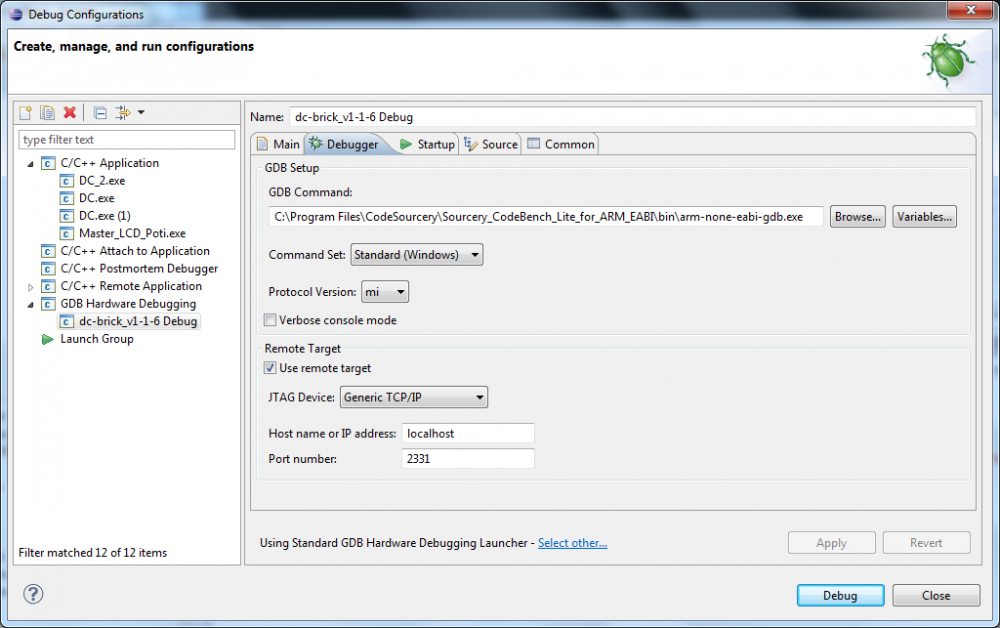Open the JTAG Device dropdown

point(414,398)
